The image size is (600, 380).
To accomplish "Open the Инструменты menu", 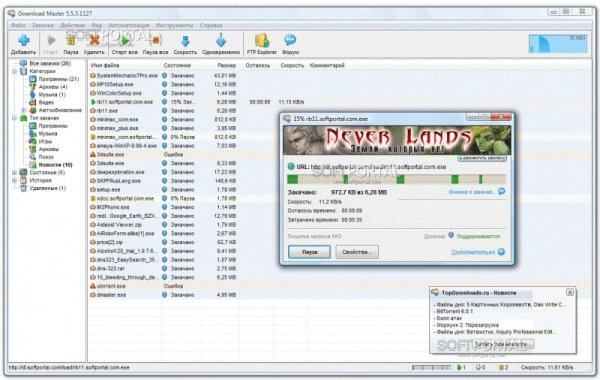I will (174, 25).
